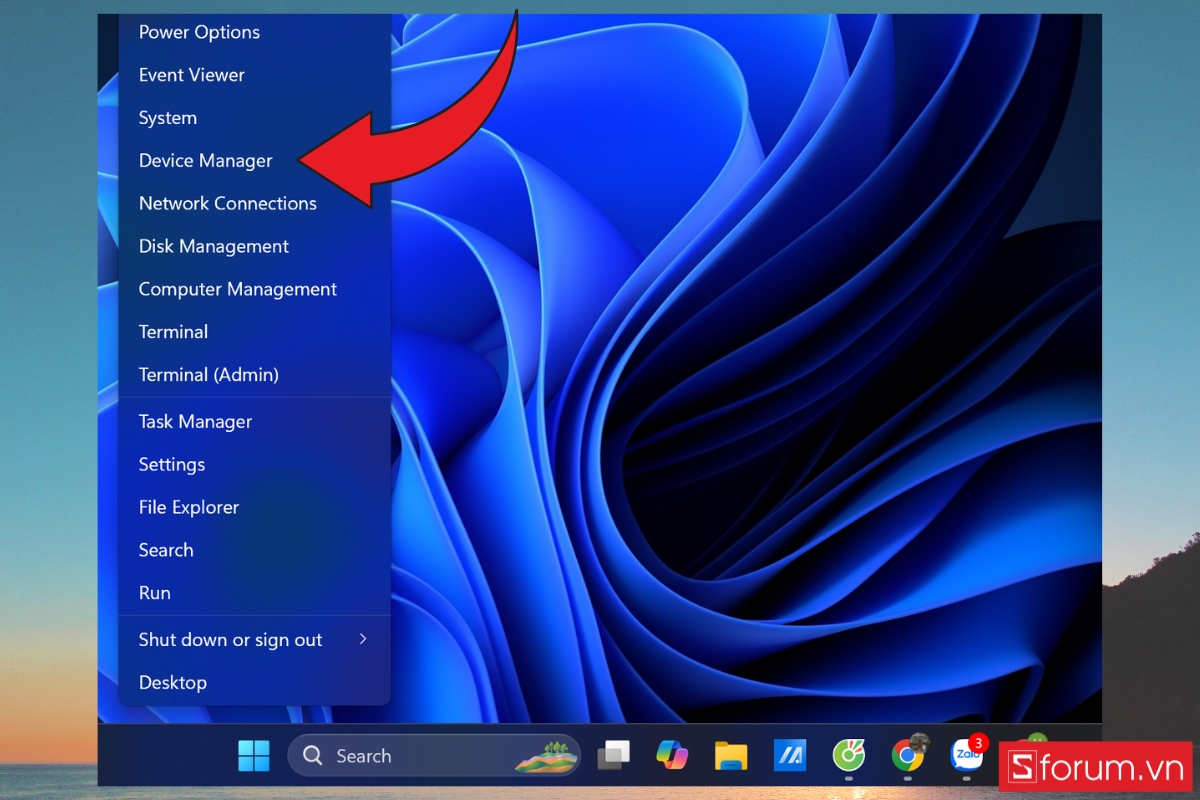
Task: Open the blue slanted-stripes app on taskbar
Action: coord(790,756)
